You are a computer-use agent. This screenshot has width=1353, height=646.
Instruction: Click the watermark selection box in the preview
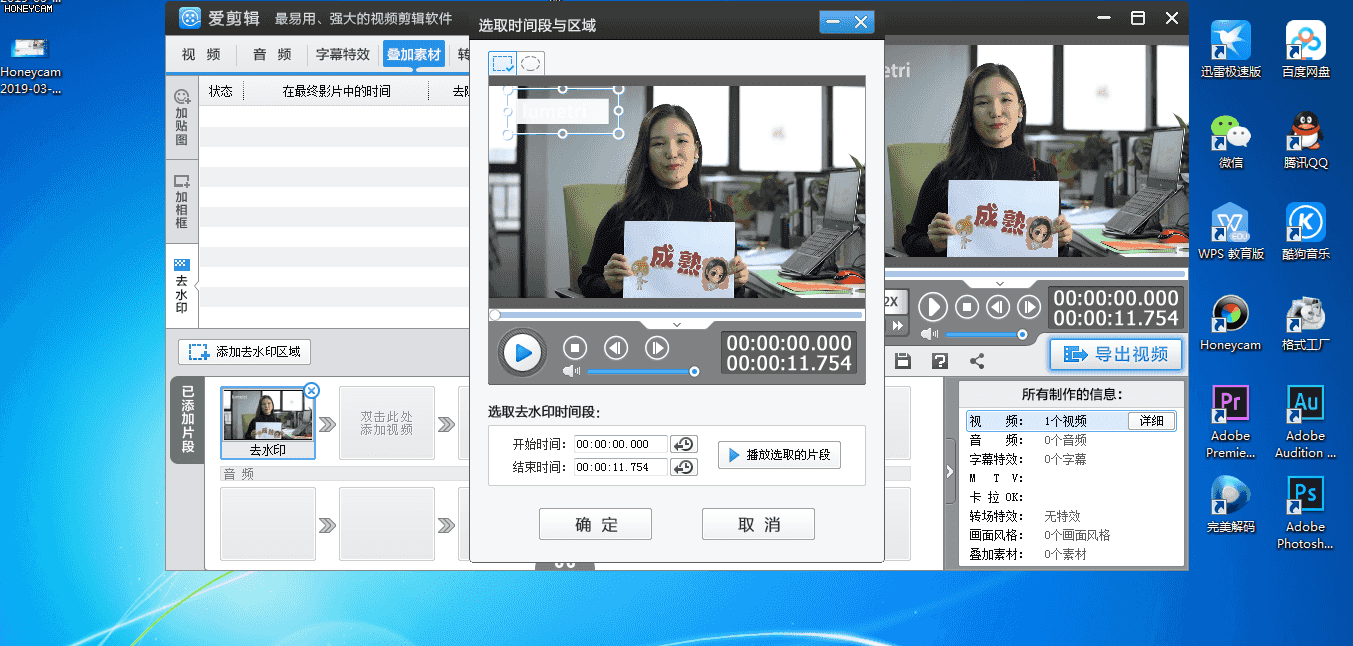tap(562, 111)
